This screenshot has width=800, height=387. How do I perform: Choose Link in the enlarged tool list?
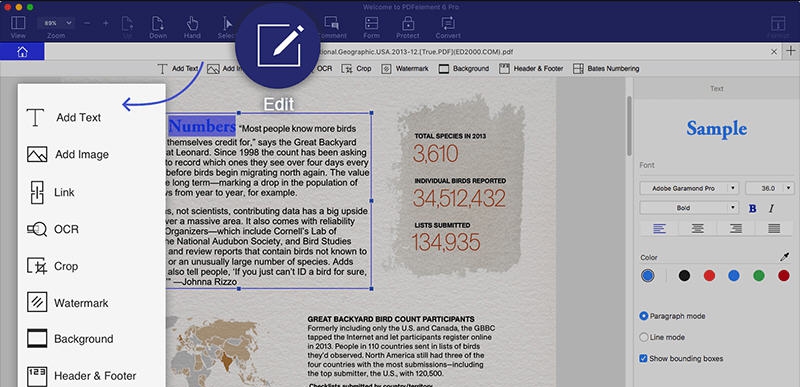(52, 192)
